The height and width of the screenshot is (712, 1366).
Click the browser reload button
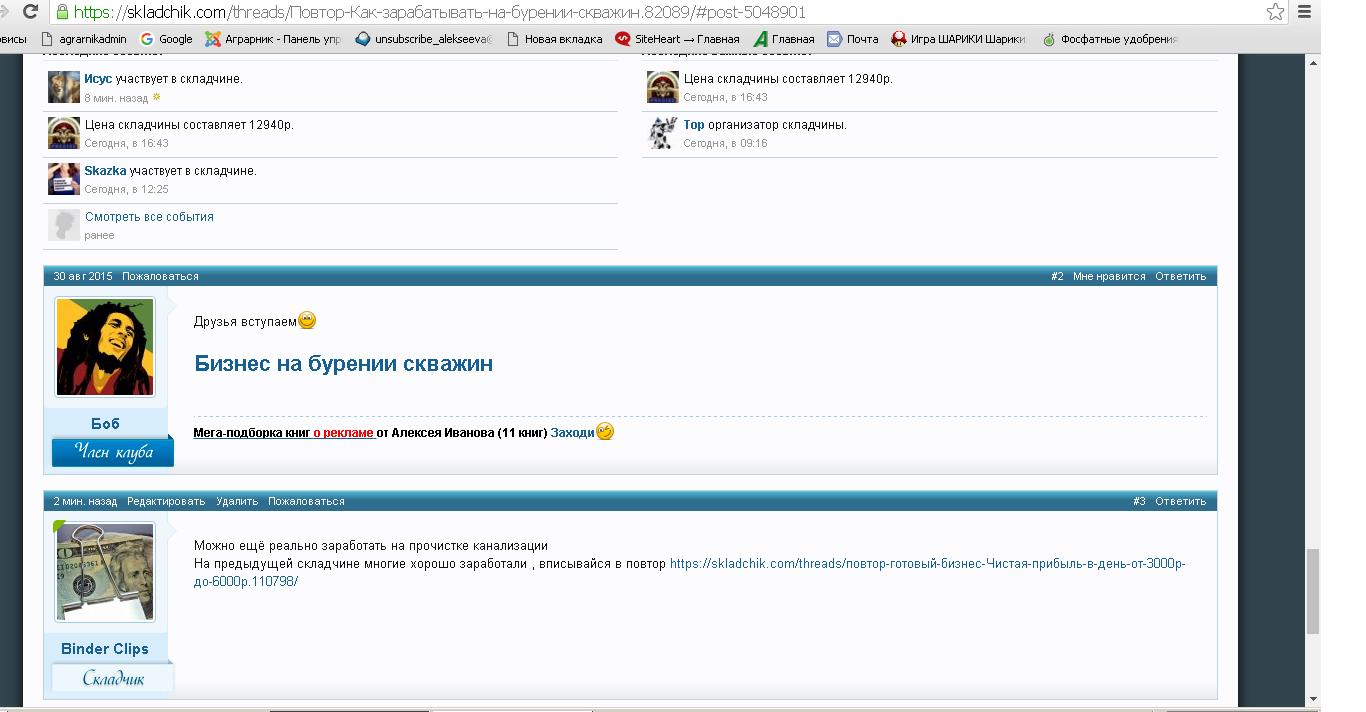tap(30, 12)
